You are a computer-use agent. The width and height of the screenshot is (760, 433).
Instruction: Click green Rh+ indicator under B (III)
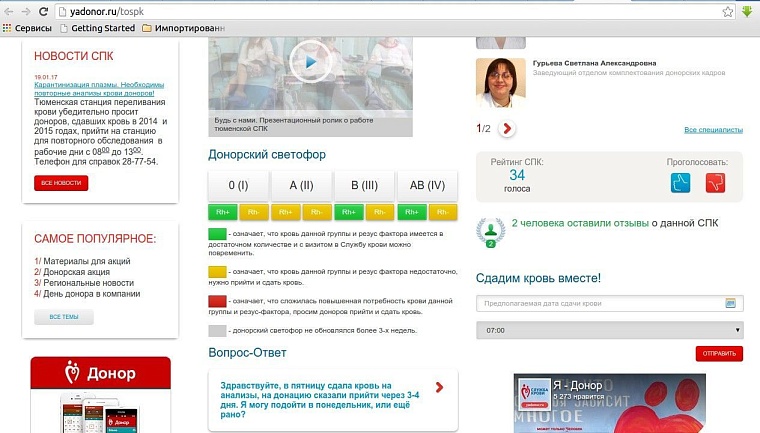click(349, 212)
